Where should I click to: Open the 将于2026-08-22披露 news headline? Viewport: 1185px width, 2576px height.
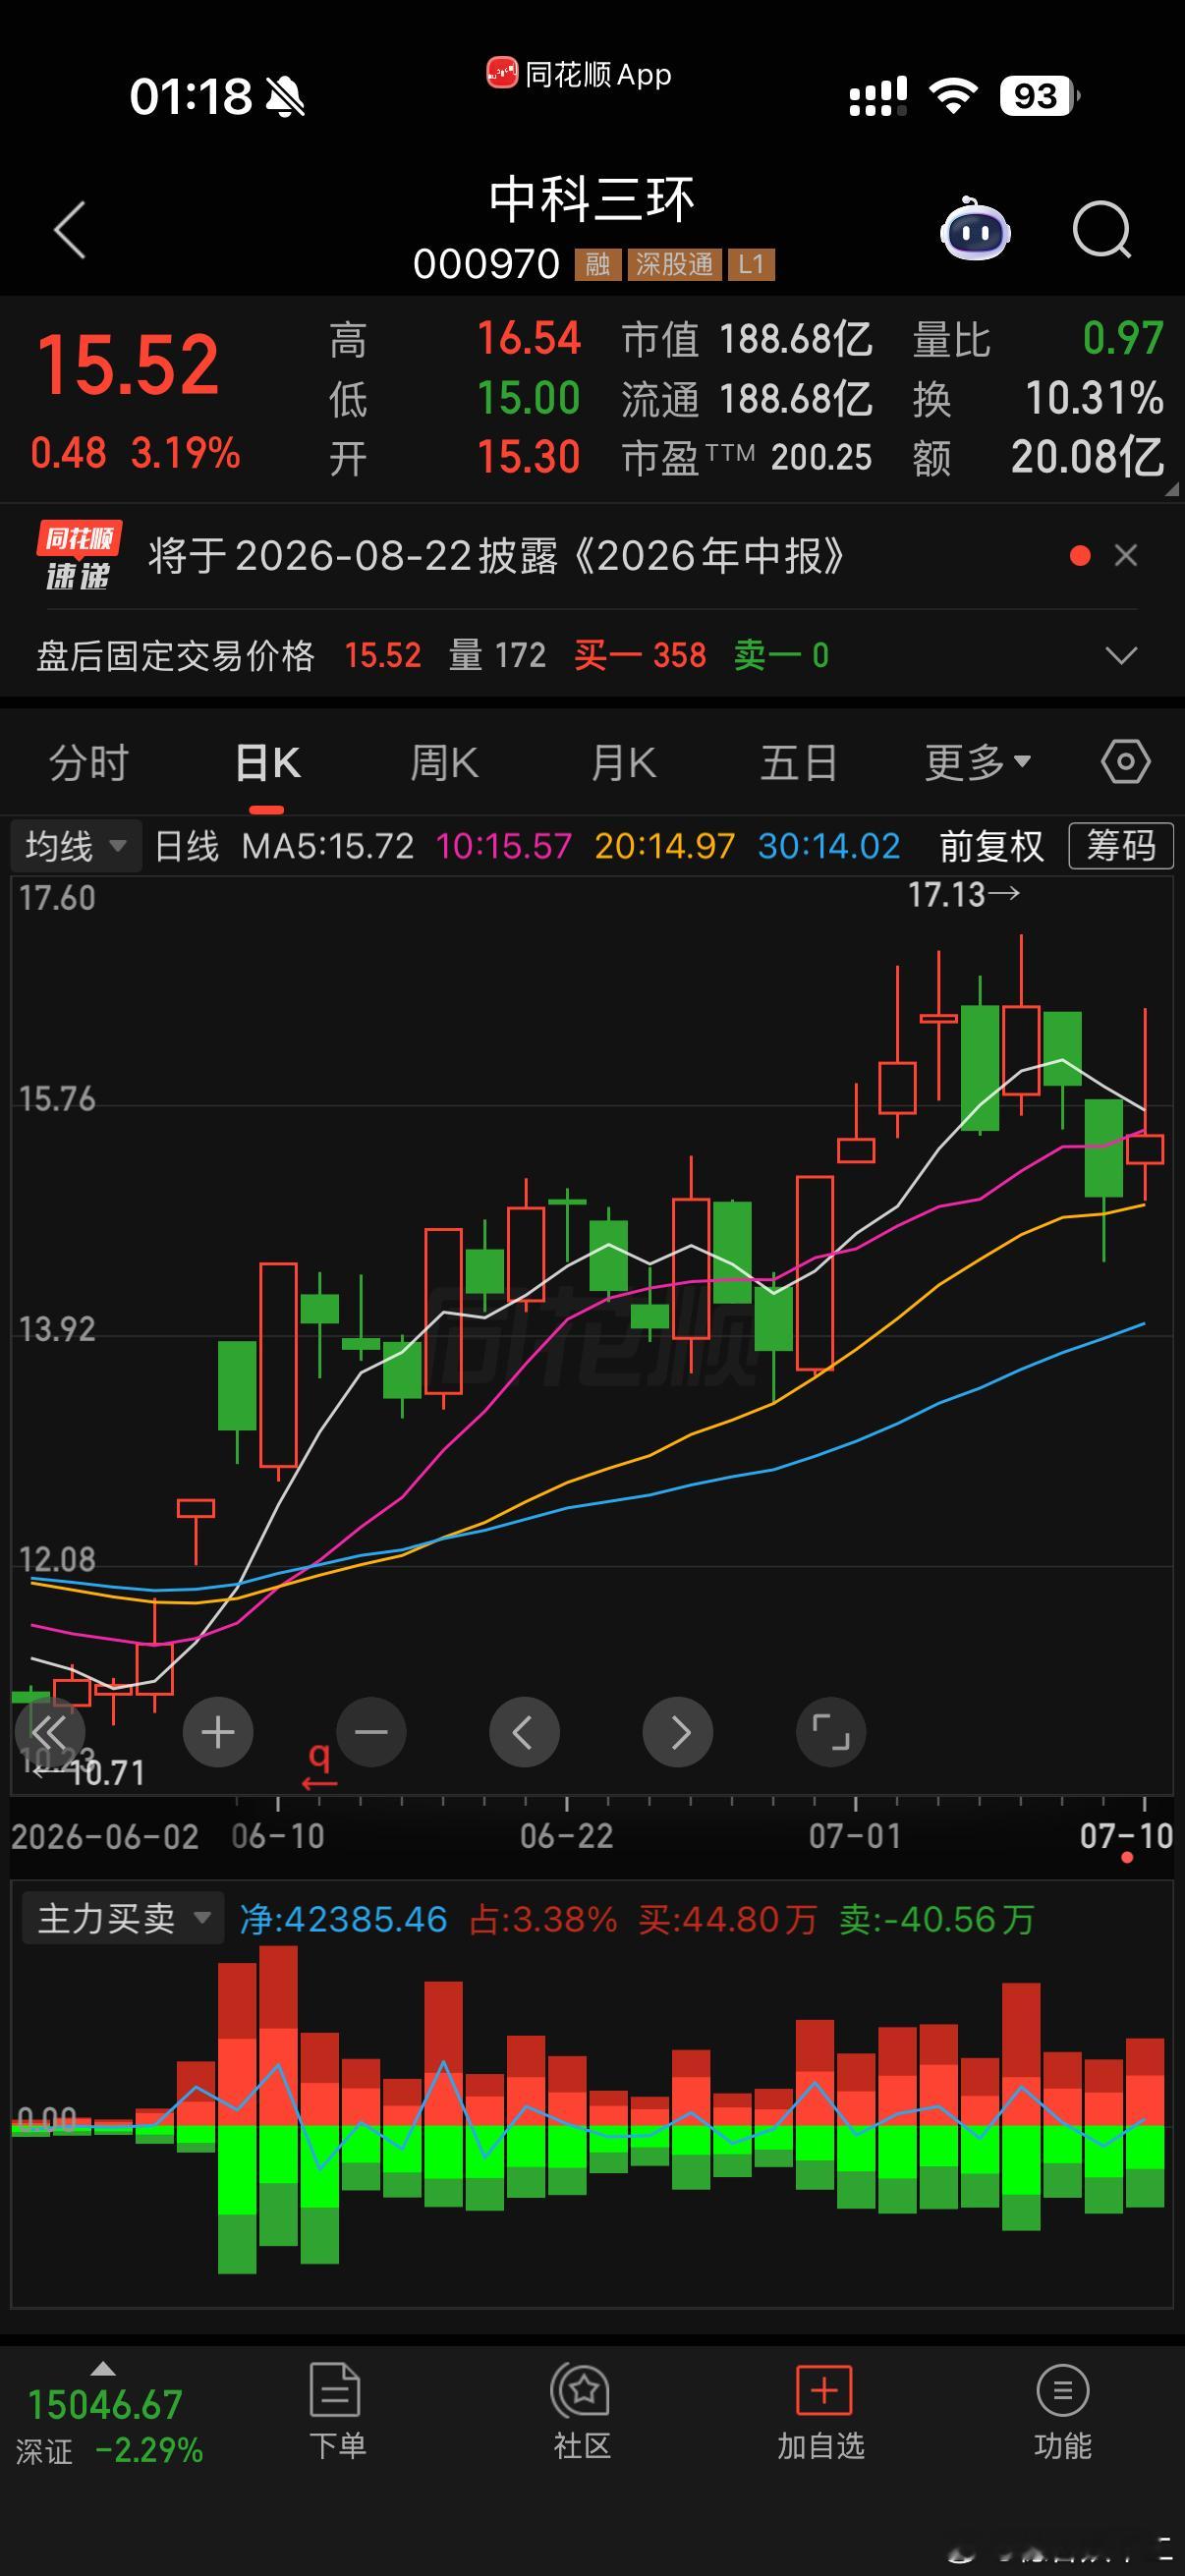[496, 556]
